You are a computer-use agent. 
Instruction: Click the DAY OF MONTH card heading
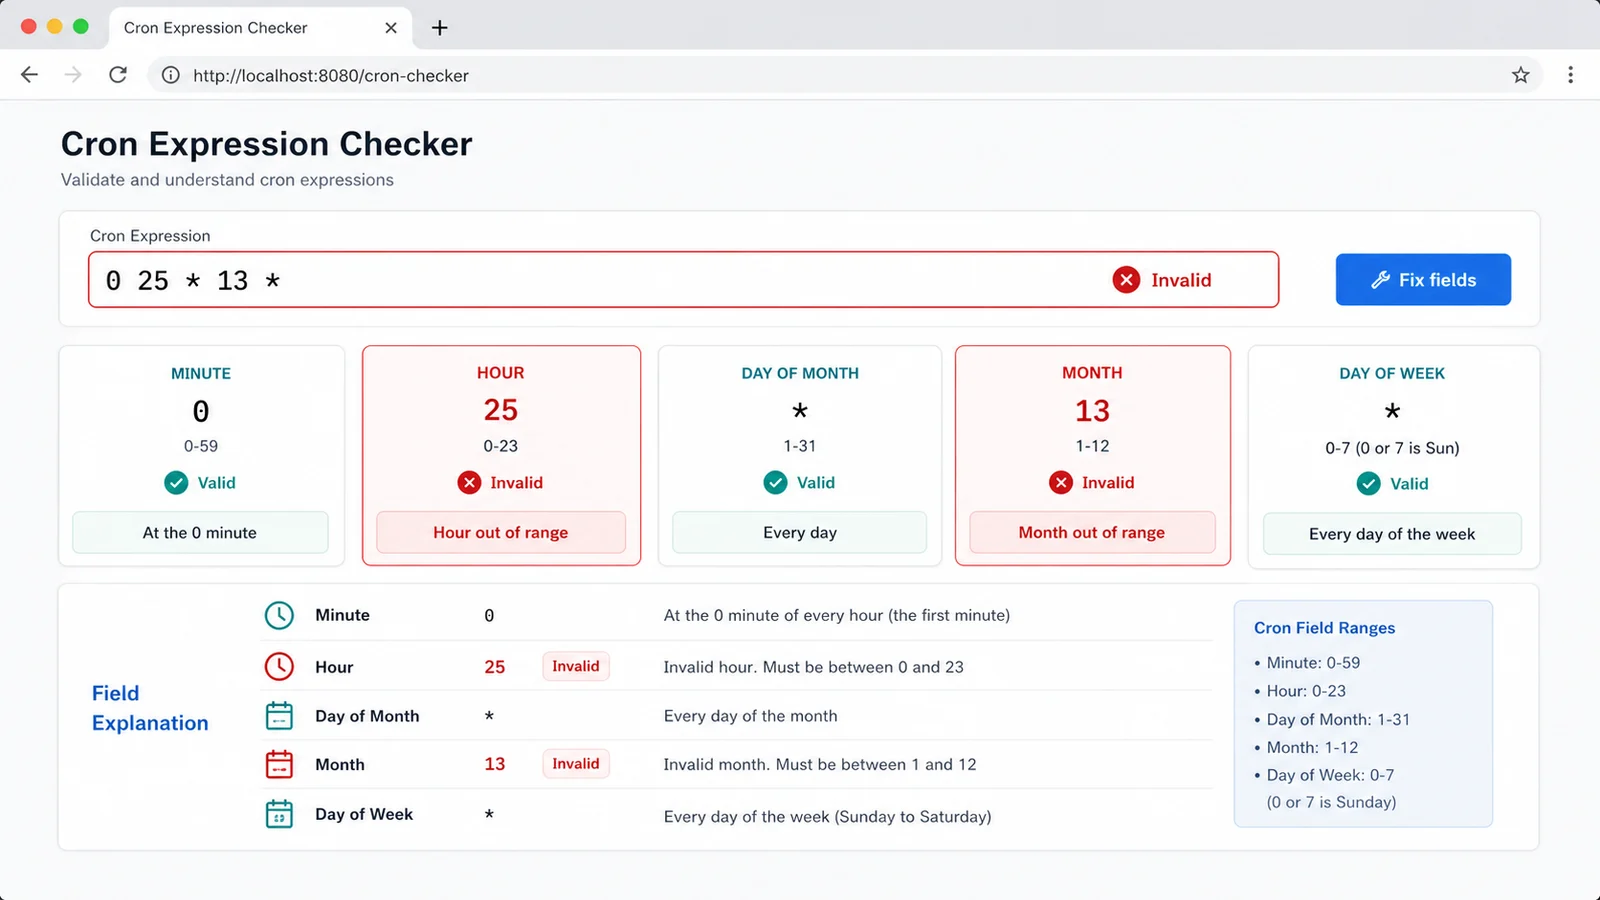tap(800, 373)
